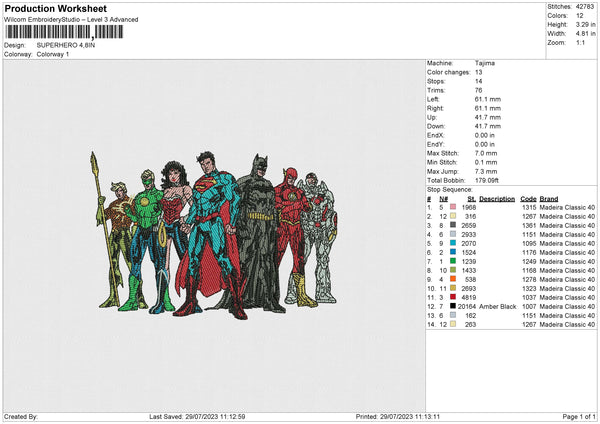Image resolution: width=600 pixels, height=424 pixels.
Task: Click thread code '1361' in stop 3
Action: (x=529, y=225)
